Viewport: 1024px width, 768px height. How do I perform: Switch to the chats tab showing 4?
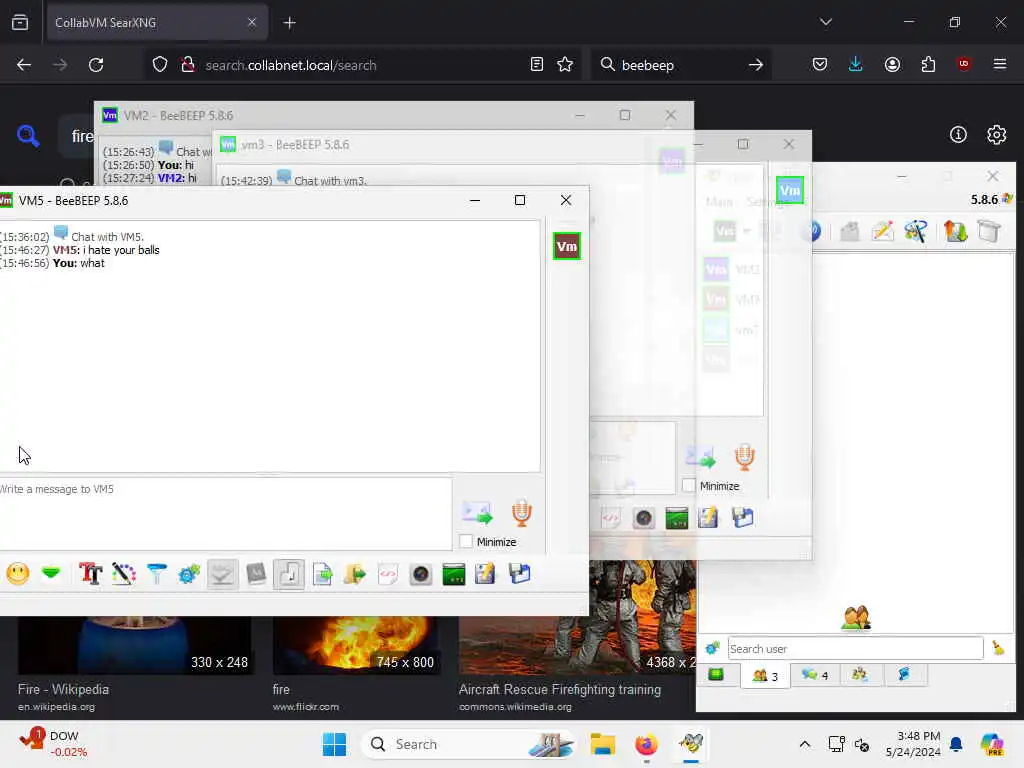[x=814, y=675]
